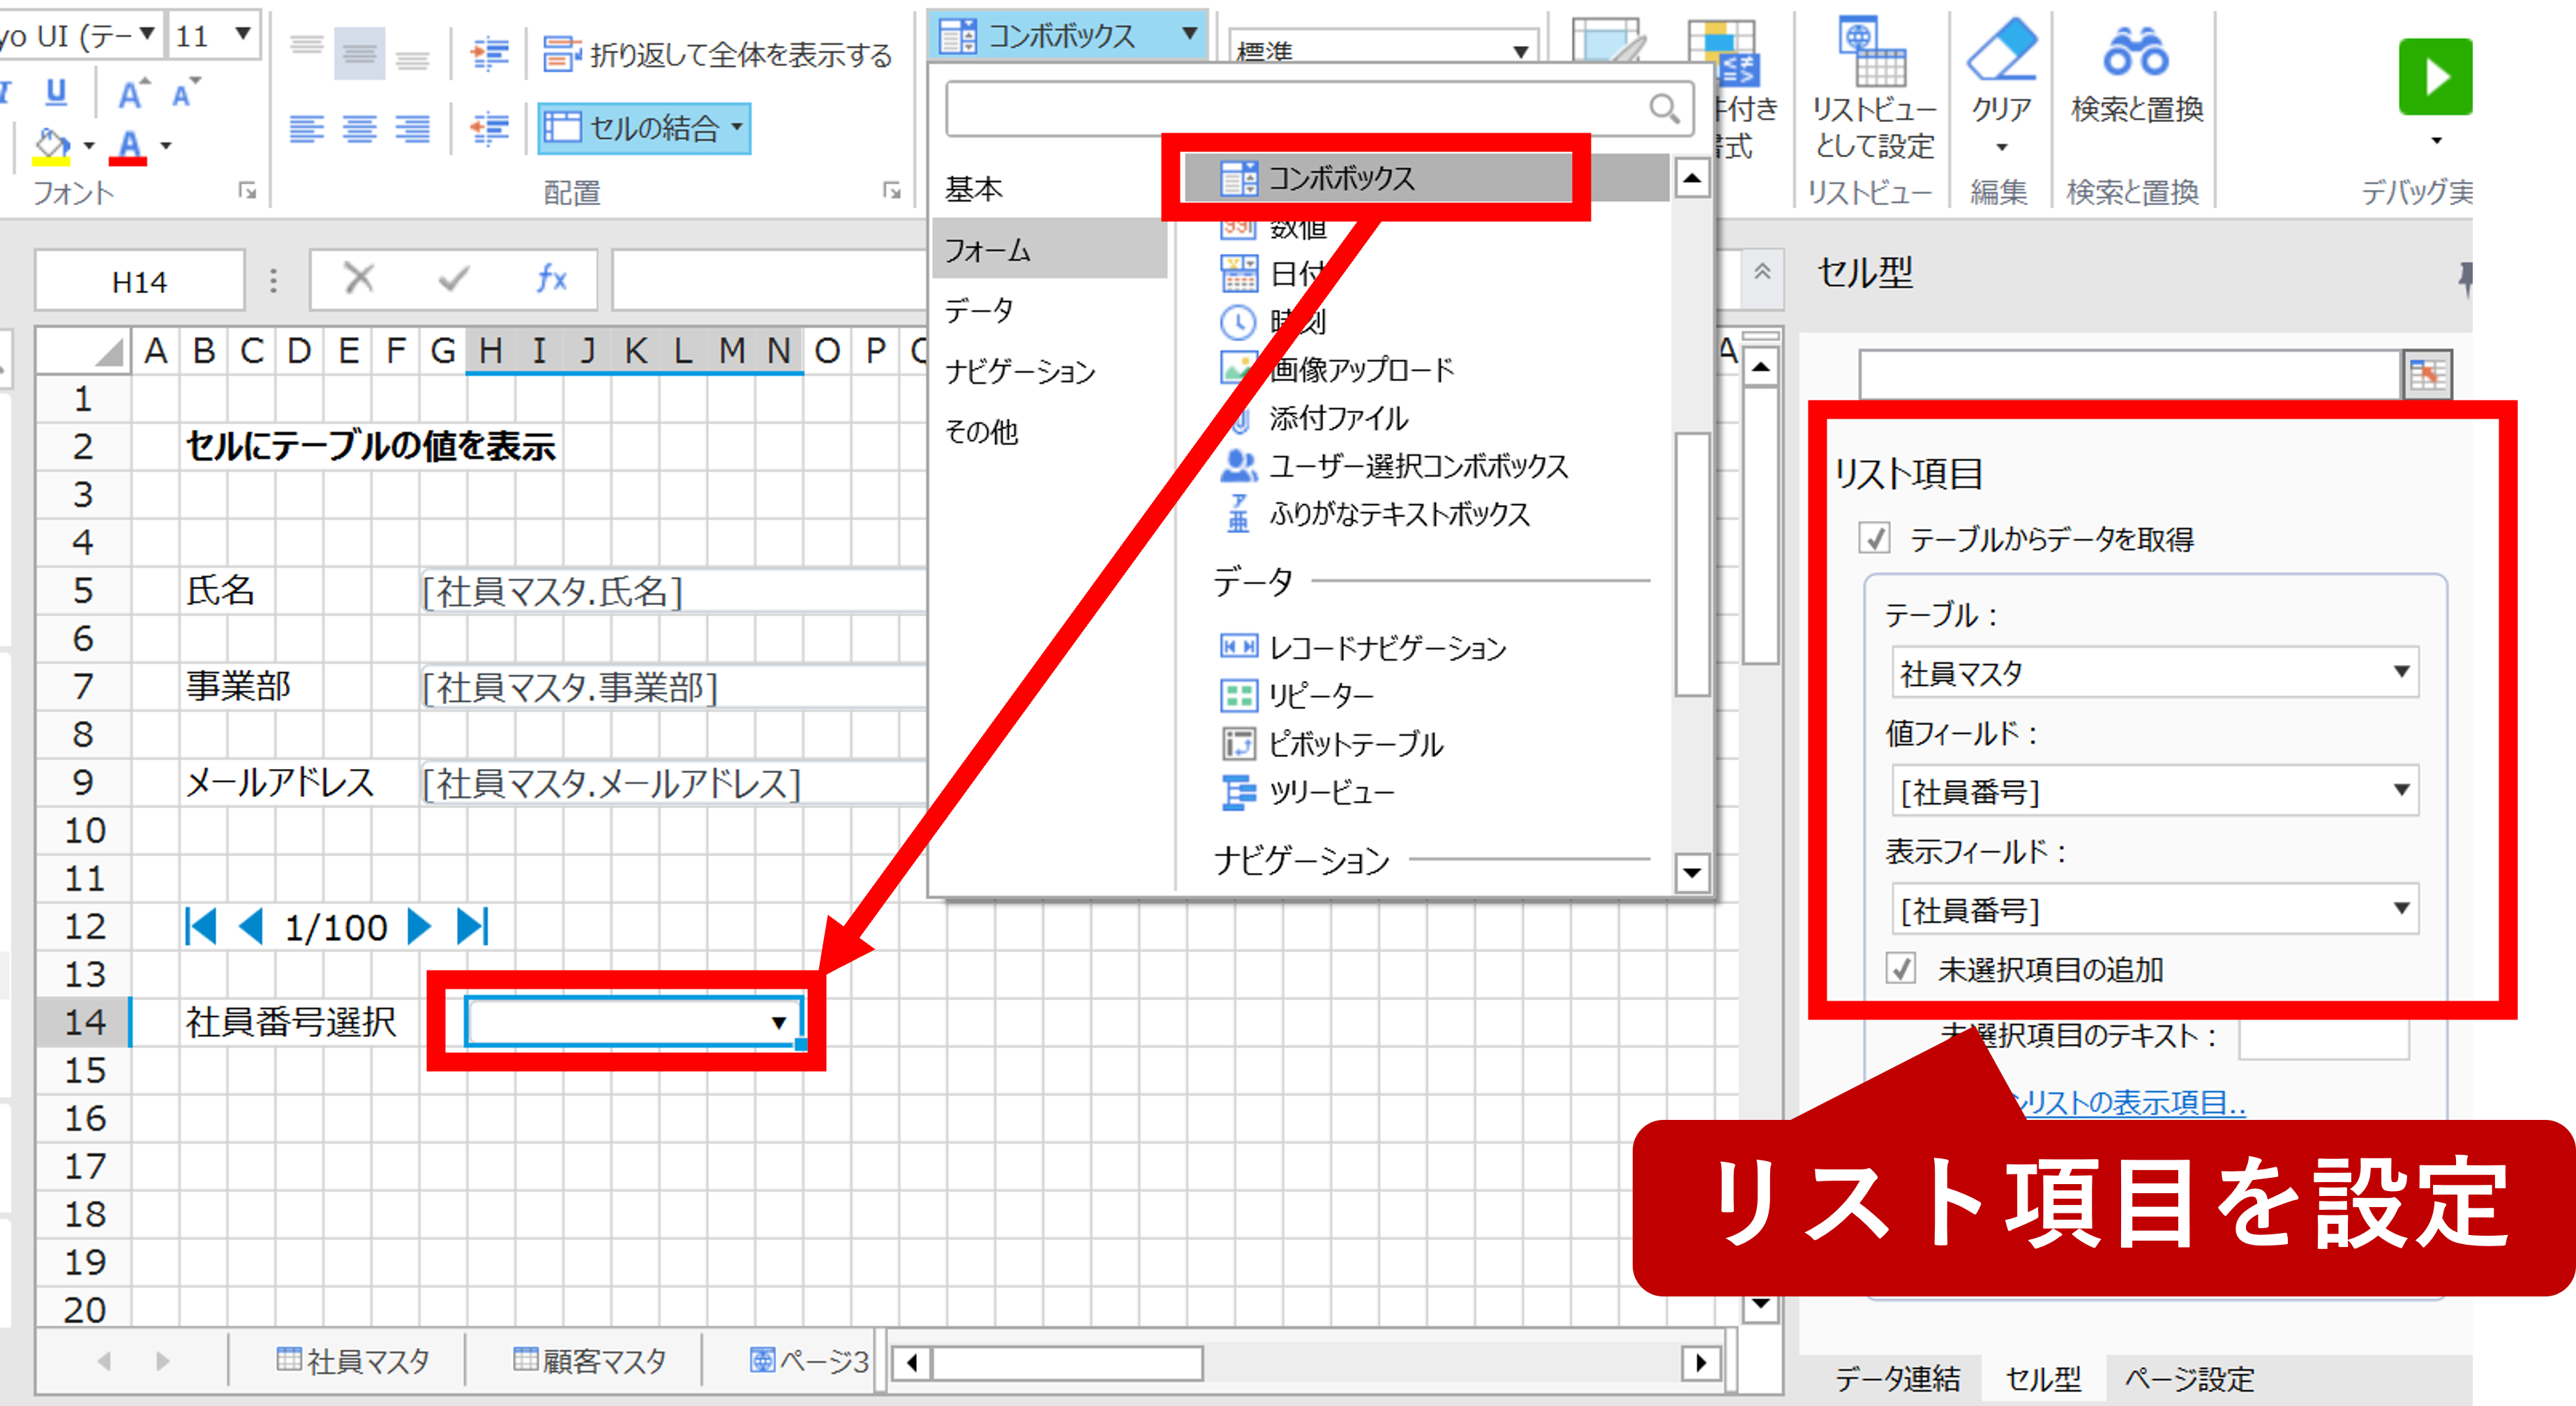Click the search magnifier in cell type popup
The image size is (2576, 1406).
(x=1664, y=108)
